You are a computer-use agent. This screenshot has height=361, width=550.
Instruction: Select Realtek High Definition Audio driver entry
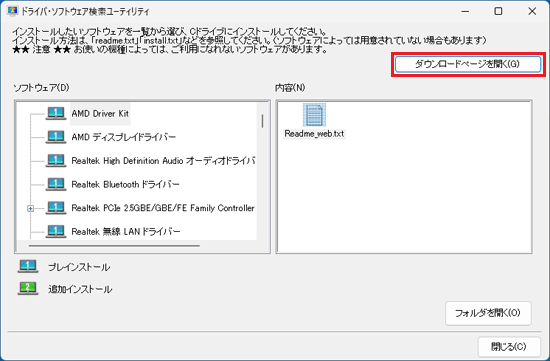point(163,161)
